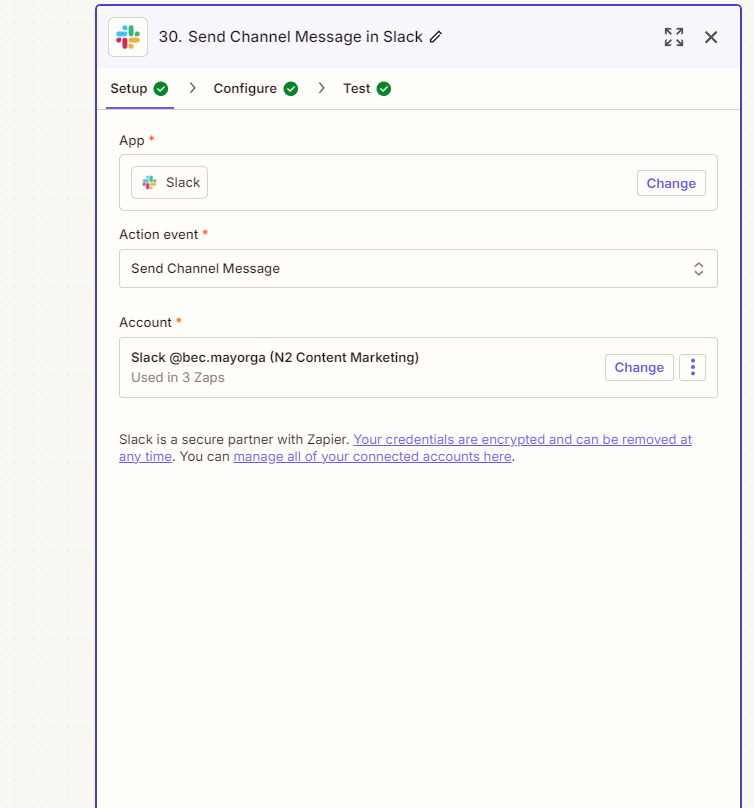This screenshot has width=754, height=808.
Task: Close the step editor panel
Action: 711,37
